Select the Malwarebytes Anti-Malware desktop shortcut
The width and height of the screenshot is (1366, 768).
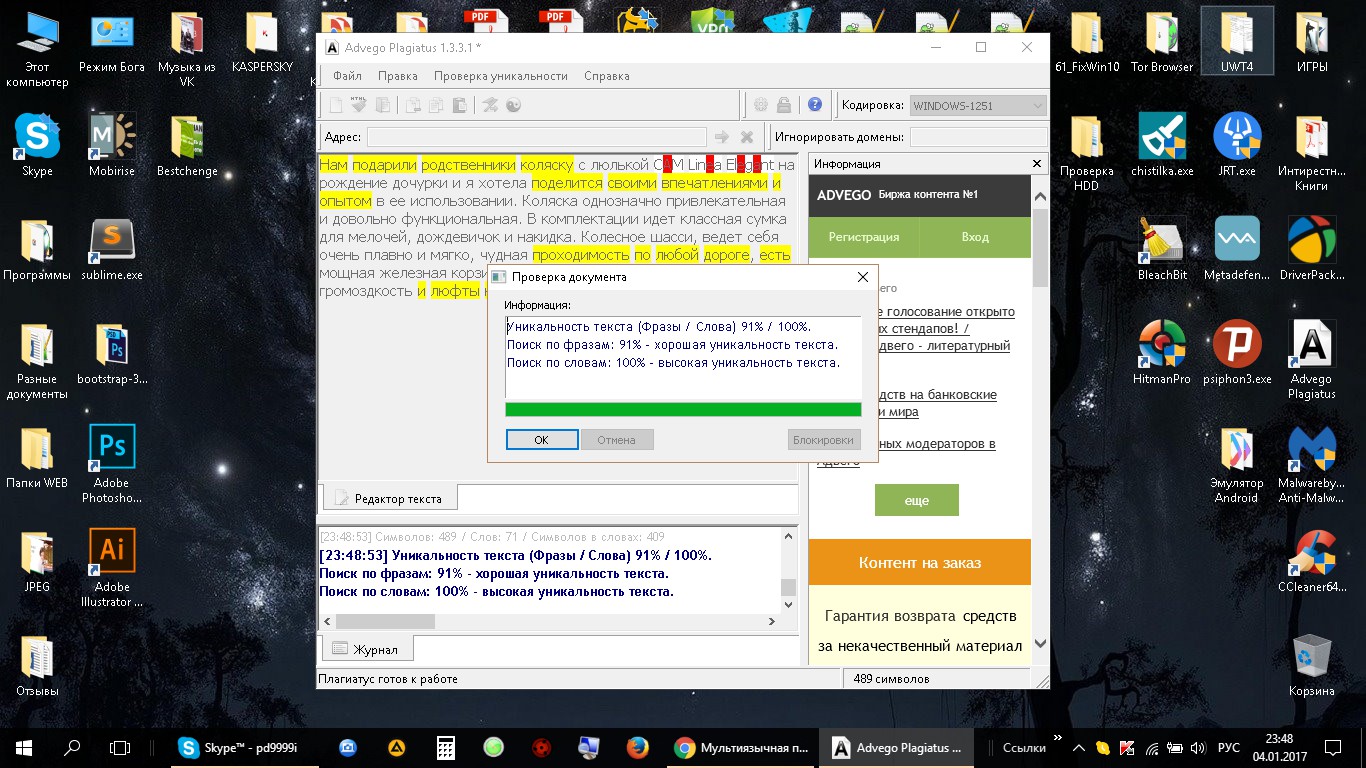click(x=1311, y=465)
